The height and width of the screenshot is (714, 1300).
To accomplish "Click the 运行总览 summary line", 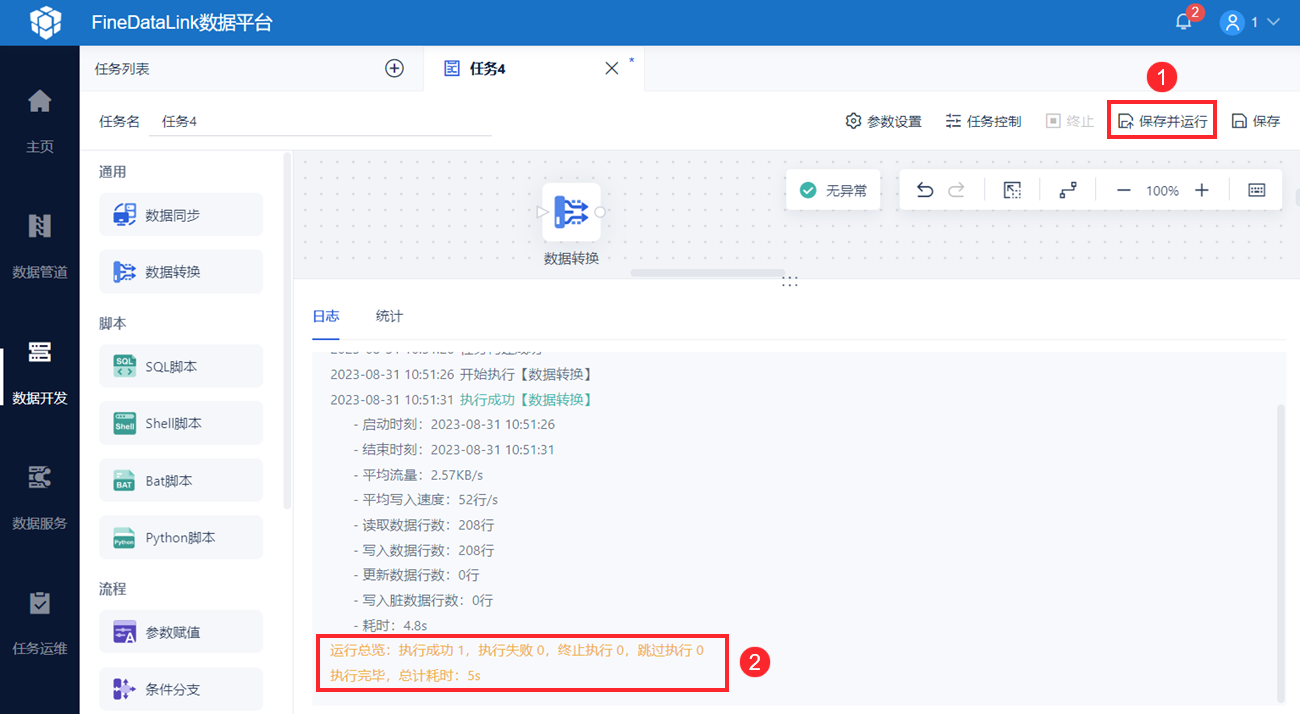I will 517,650.
